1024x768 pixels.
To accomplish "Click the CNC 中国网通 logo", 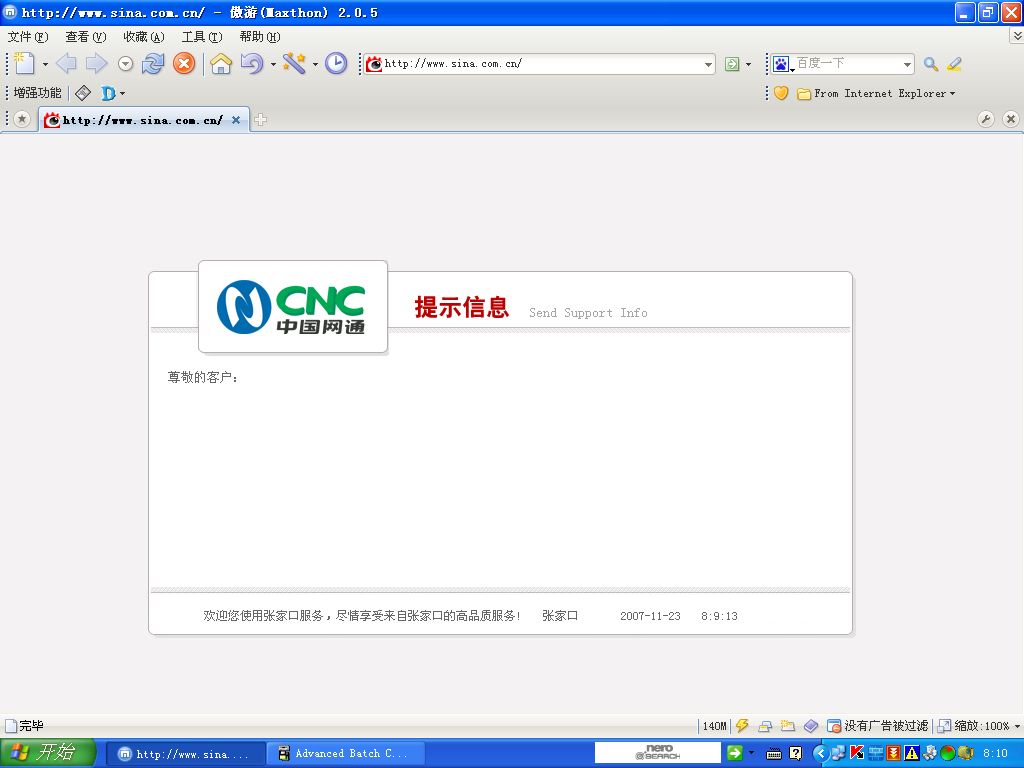I will (291, 307).
